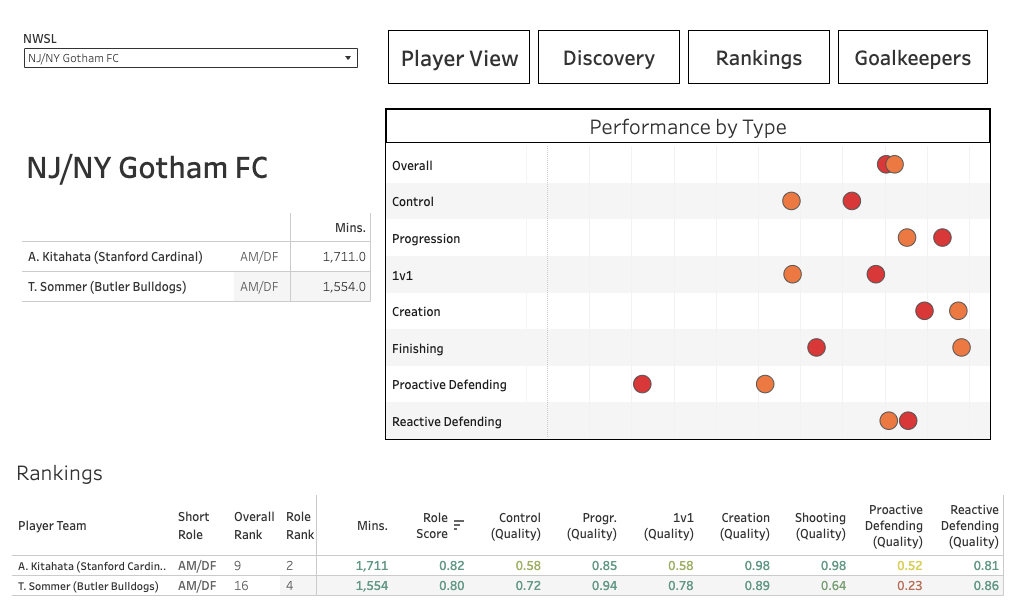This screenshot has height=608, width=1028.
Task: Click the Shooting (Quality) column header
Action: [820, 525]
